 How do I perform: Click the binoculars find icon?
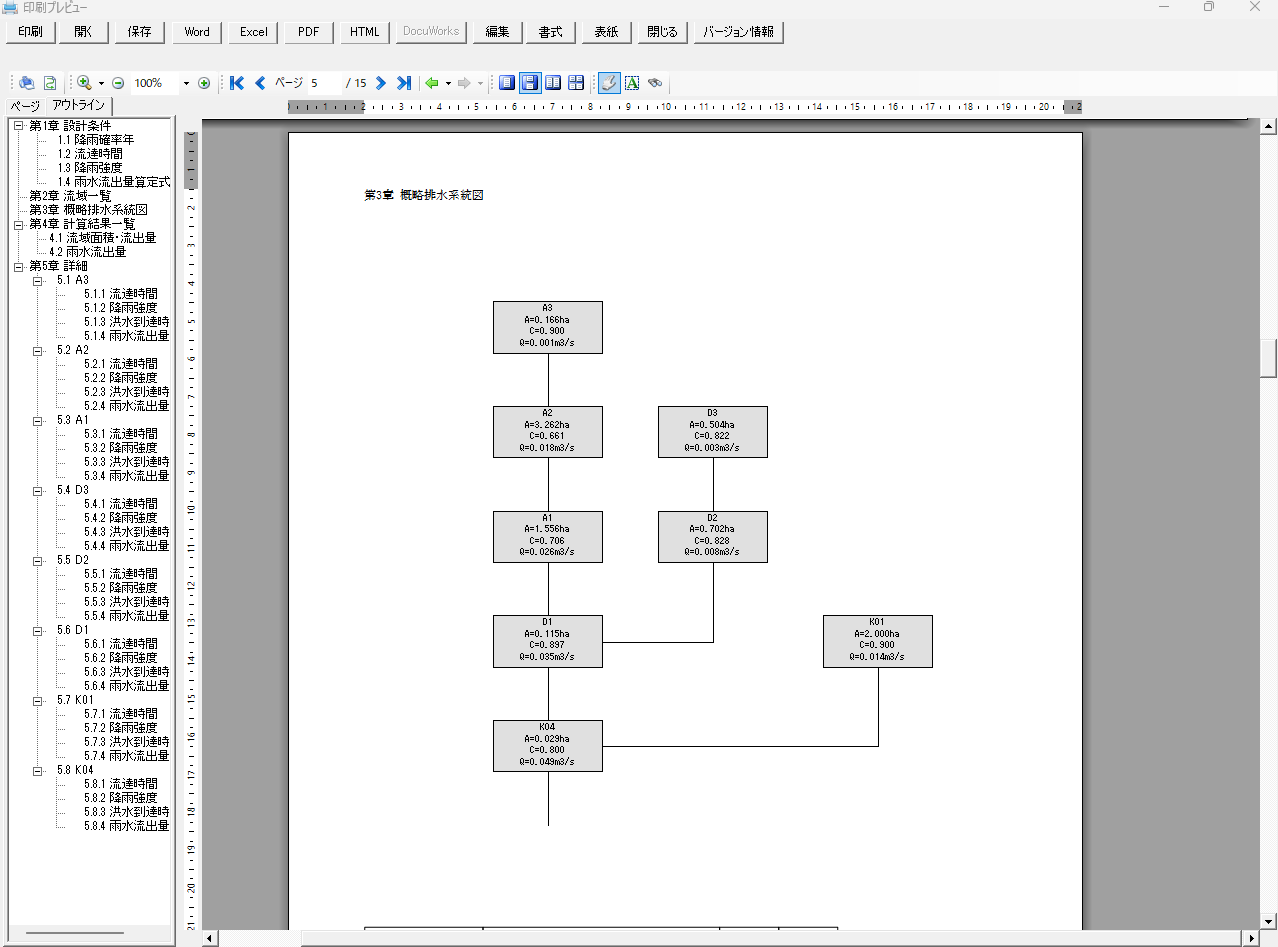pyautogui.click(x=655, y=83)
